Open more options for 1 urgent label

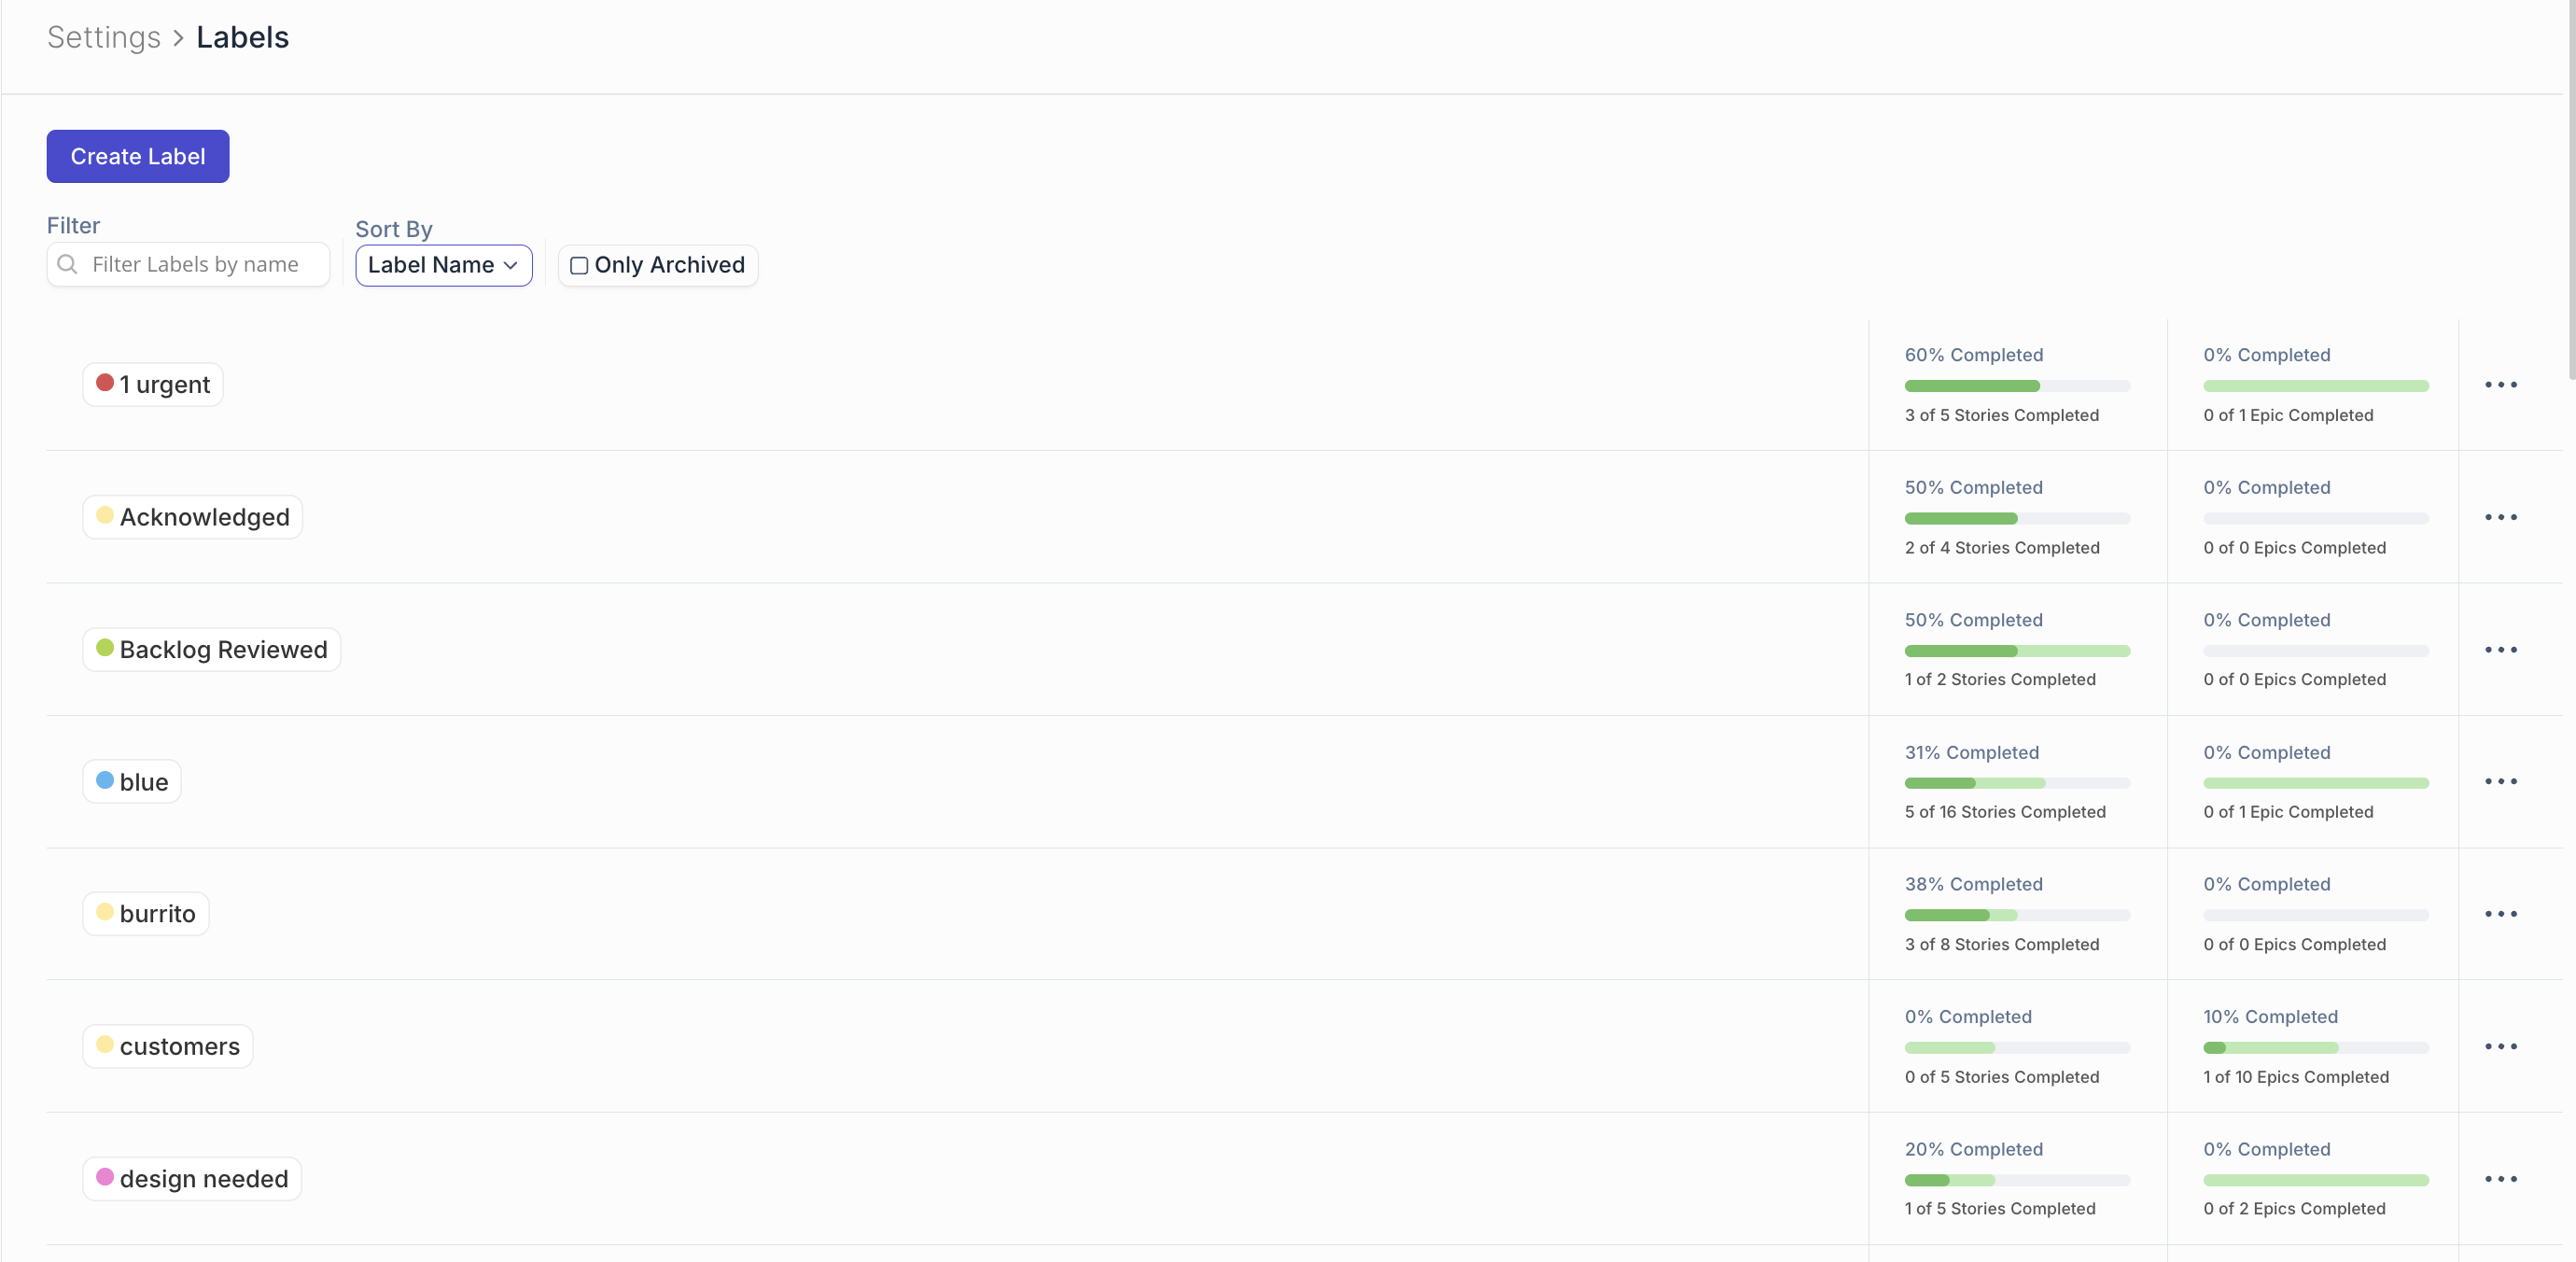pyautogui.click(x=2500, y=385)
